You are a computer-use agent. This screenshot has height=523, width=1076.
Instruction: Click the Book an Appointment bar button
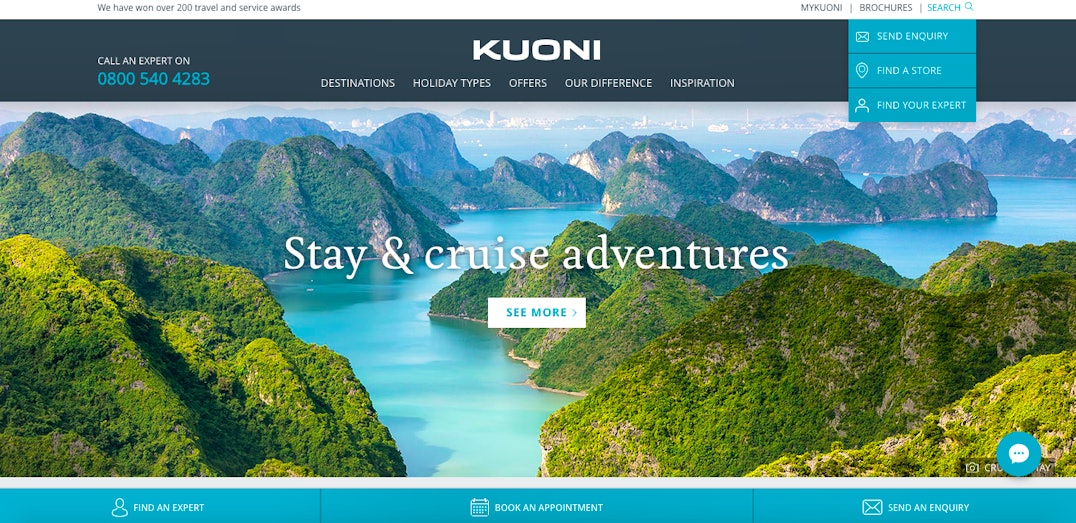pos(537,507)
